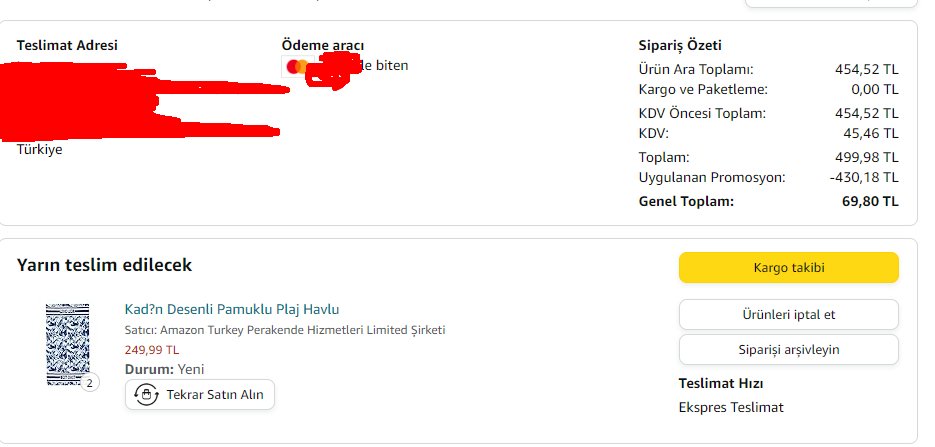935x447 pixels.
Task: Click the beach towel product thumbnail
Action: 67,343
